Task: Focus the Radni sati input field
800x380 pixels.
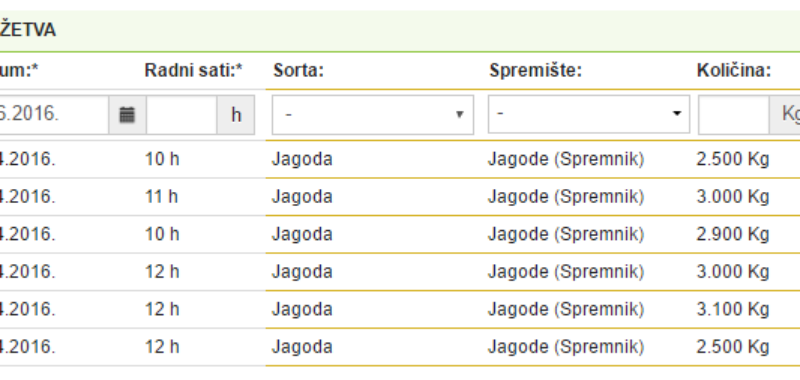Action: pyautogui.click(x=182, y=115)
